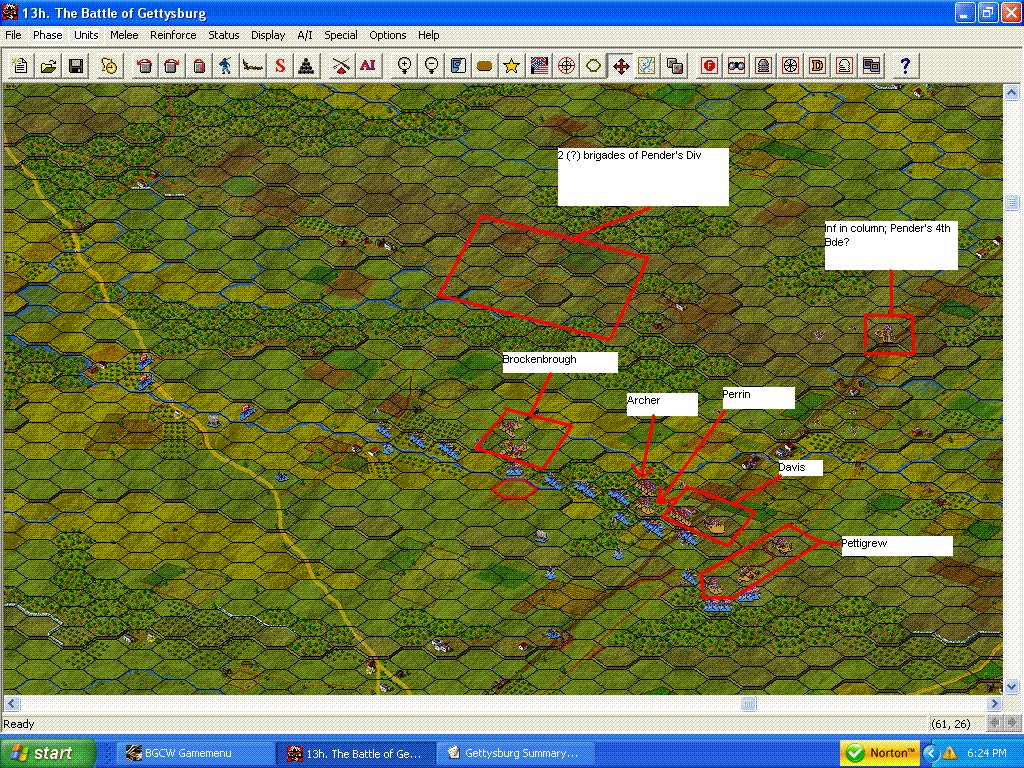The height and width of the screenshot is (768, 1024).
Task: Click the clock next-phase icon
Action: [x=109, y=65]
